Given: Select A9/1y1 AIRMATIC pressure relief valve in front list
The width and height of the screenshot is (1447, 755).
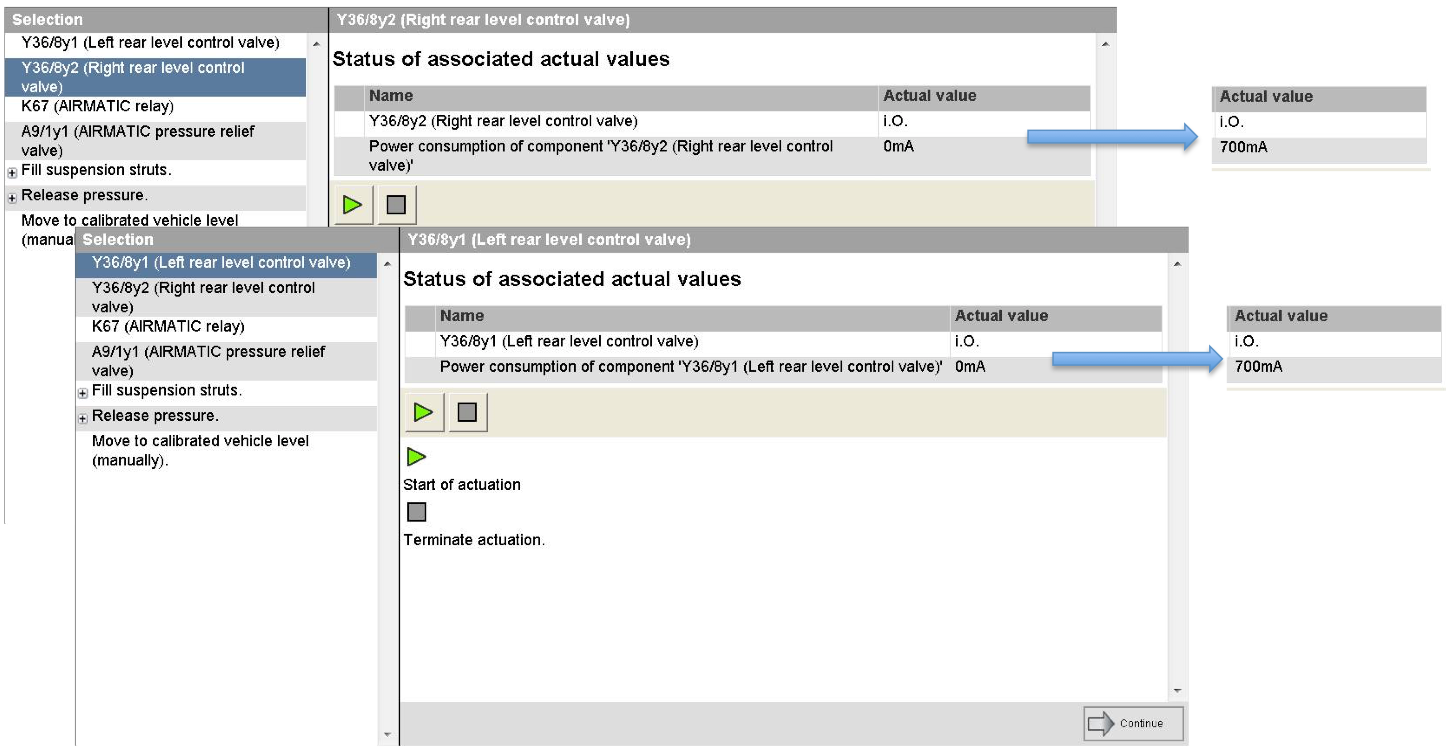Looking at the screenshot, I should (x=227, y=361).
